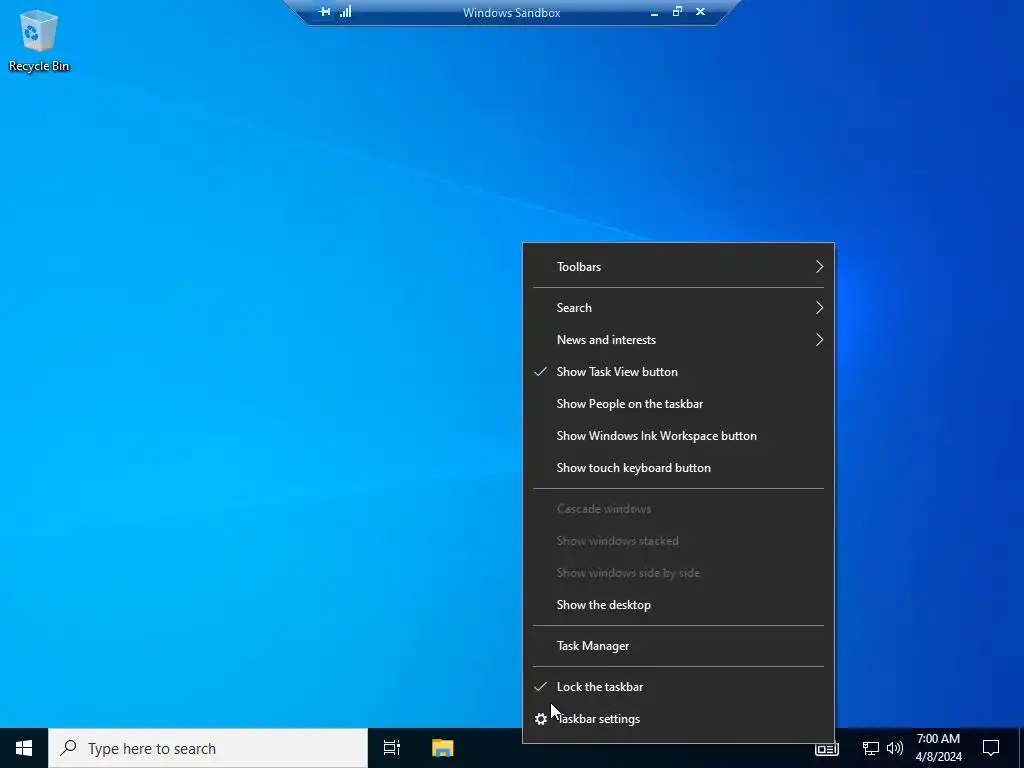Minimize the Windows Sandbox connection bar
The width and height of the screenshot is (1024, 768).
click(654, 12)
